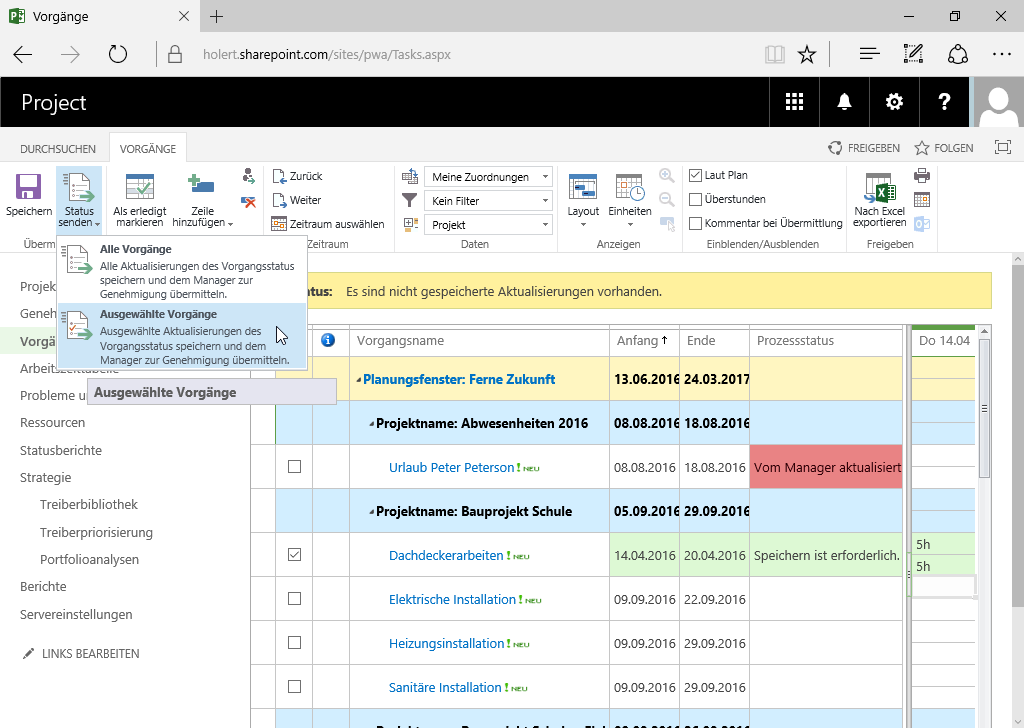
Task: Open the Layout dropdown button
Action: click(583, 200)
